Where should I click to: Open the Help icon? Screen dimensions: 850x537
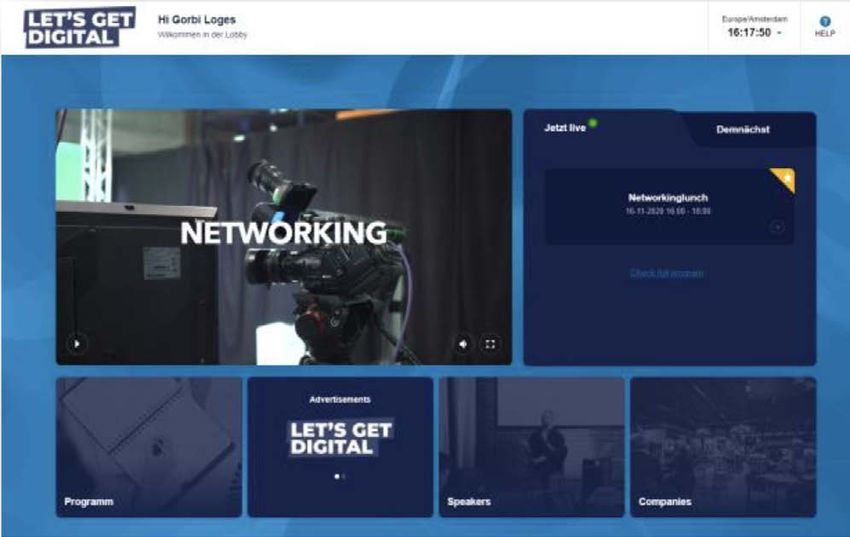click(x=825, y=22)
